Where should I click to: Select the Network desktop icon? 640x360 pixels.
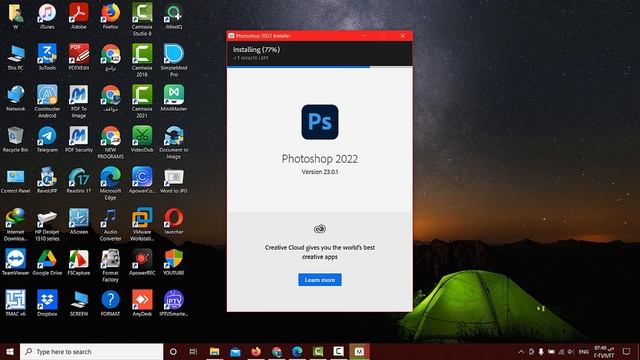coord(16,99)
